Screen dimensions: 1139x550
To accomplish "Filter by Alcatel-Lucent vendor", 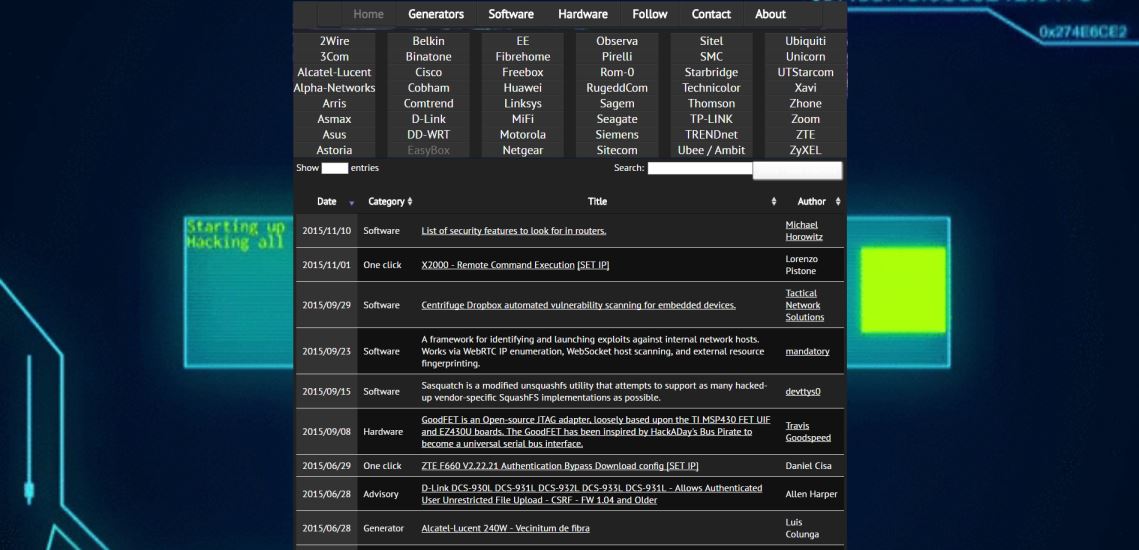I will pyautogui.click(x=334, y=73).
